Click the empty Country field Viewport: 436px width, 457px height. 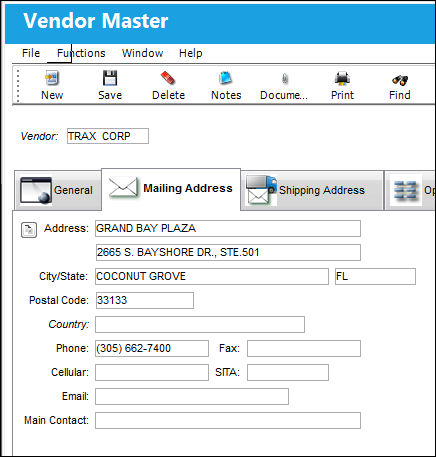(200, 324)
